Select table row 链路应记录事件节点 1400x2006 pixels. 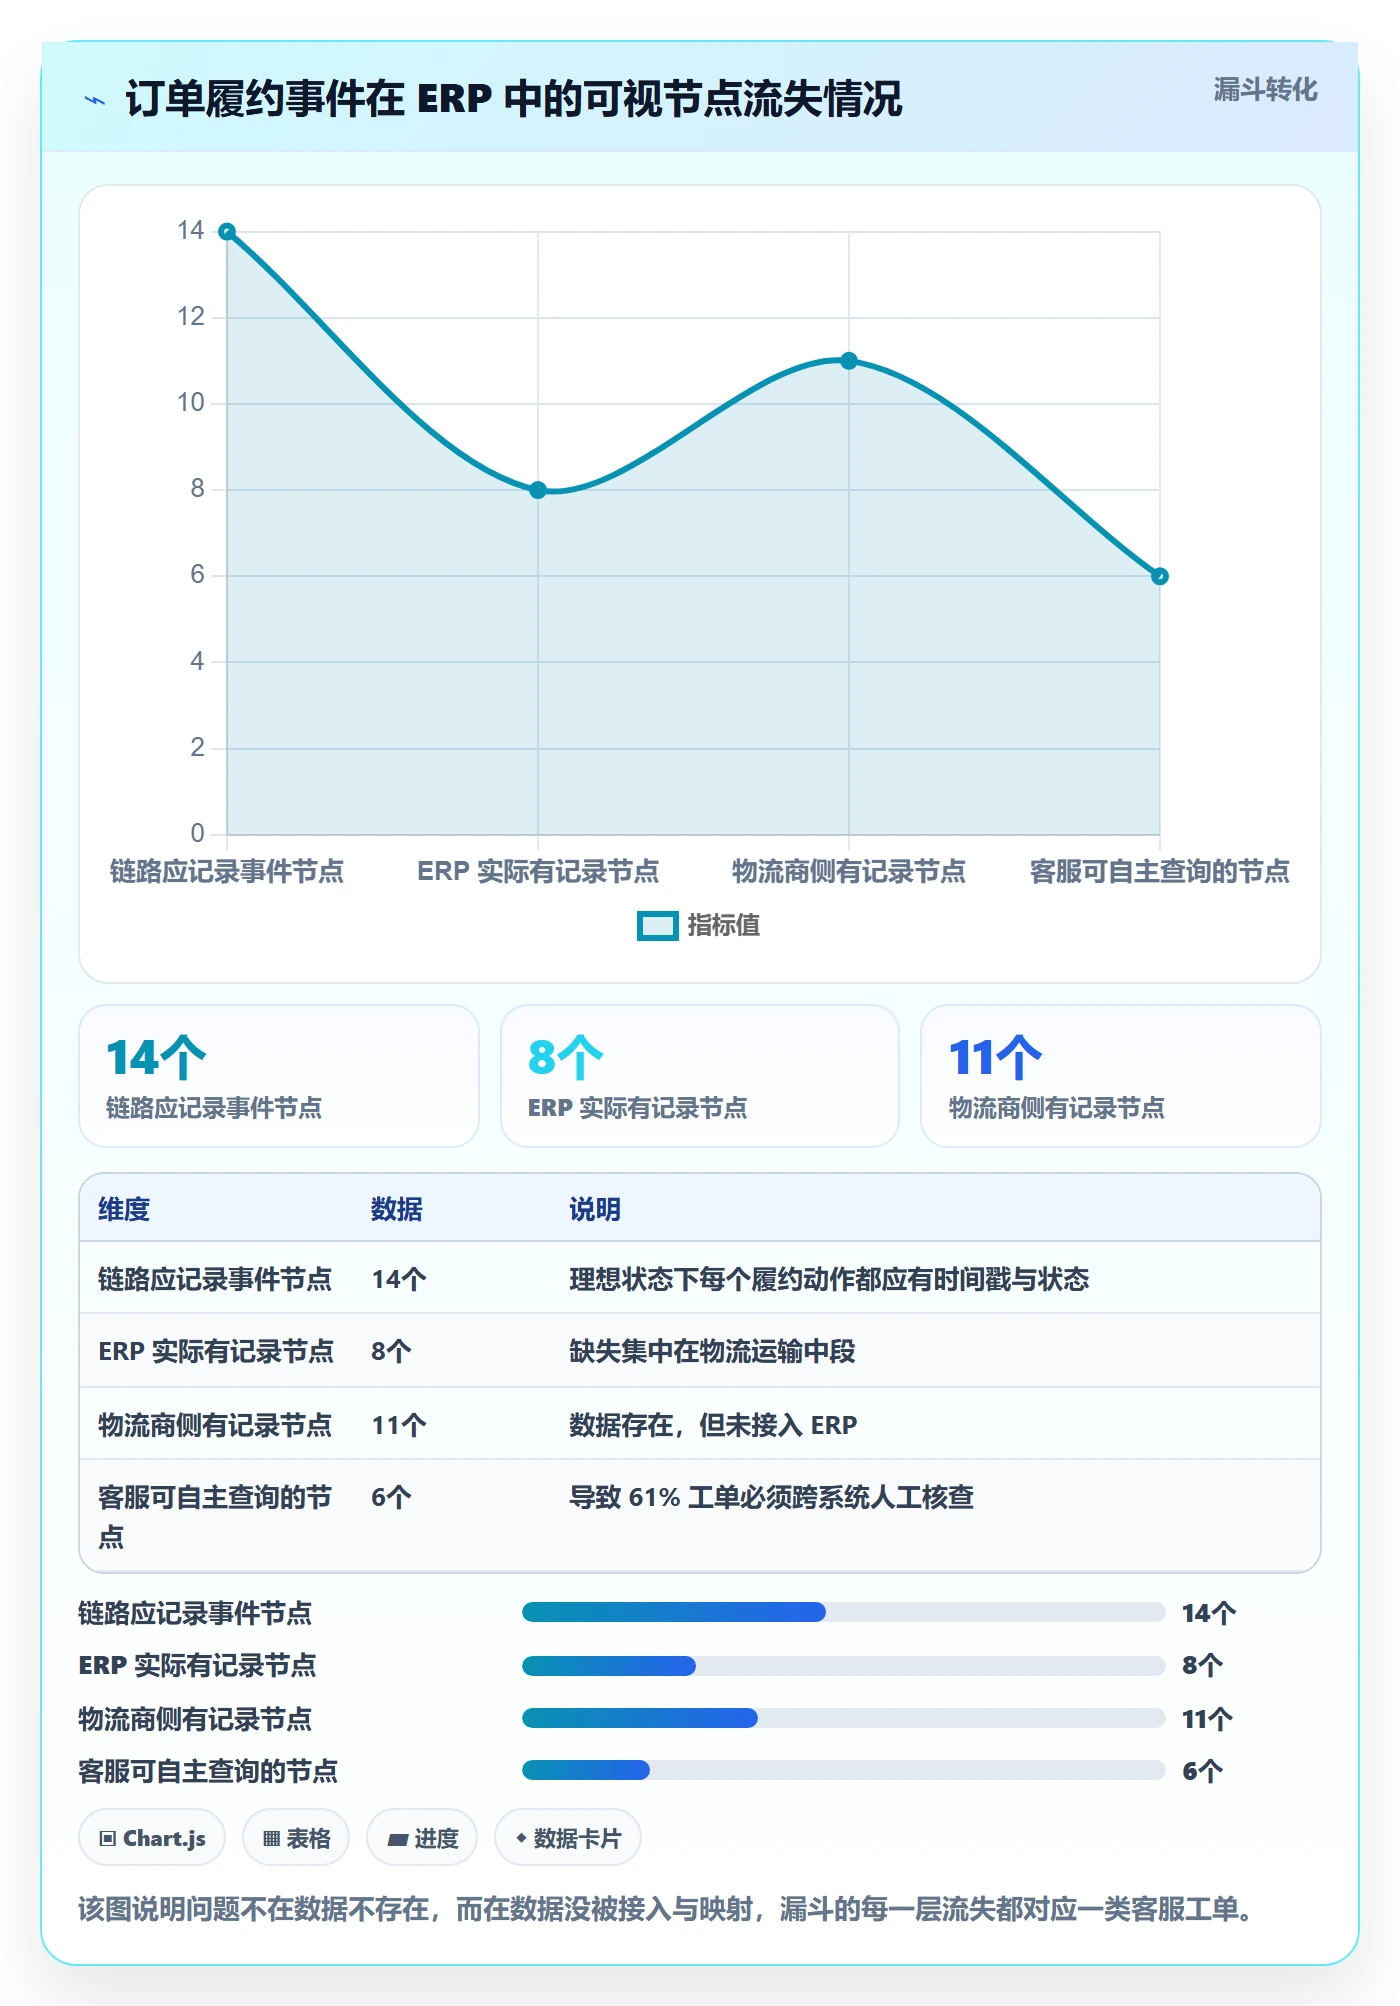(700, 1278)
